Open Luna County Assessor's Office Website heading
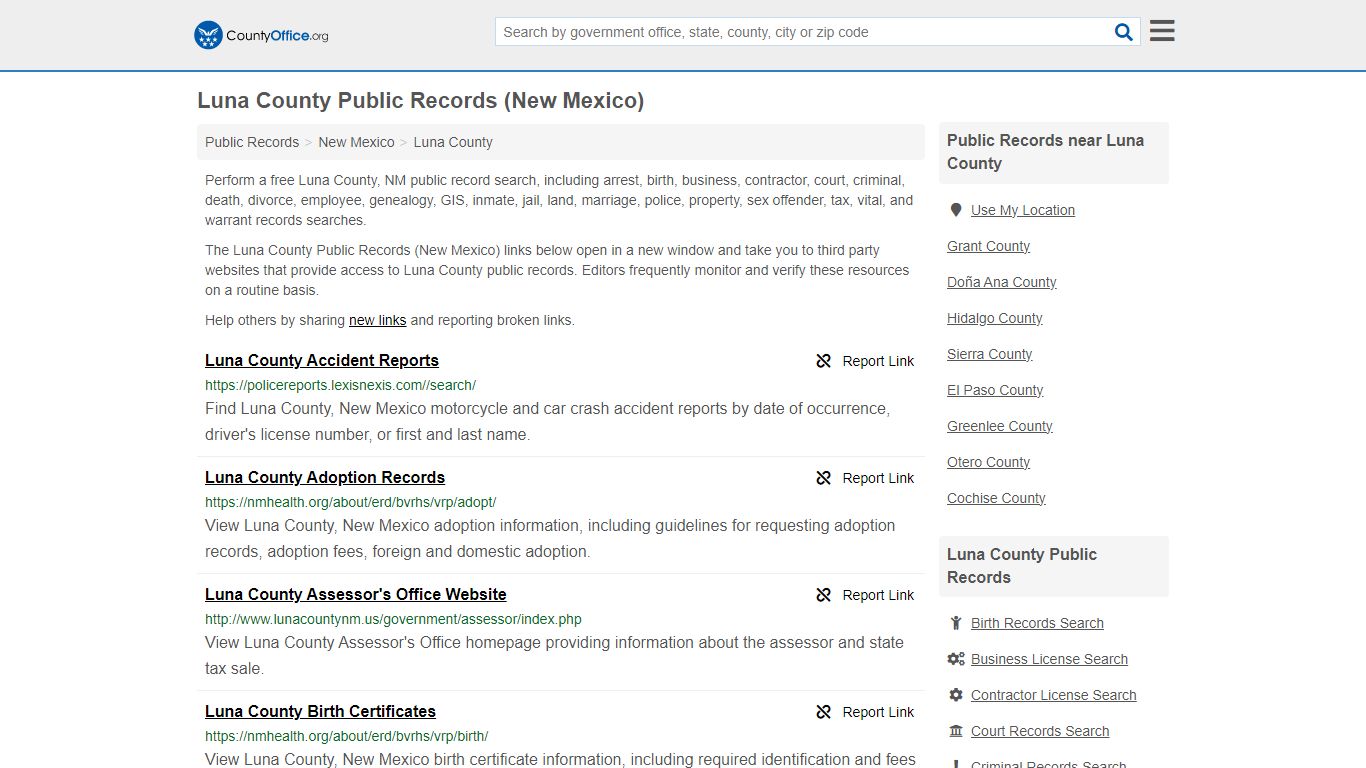The height and width of the screenshot is (768, 1366). tap(356, 595)
